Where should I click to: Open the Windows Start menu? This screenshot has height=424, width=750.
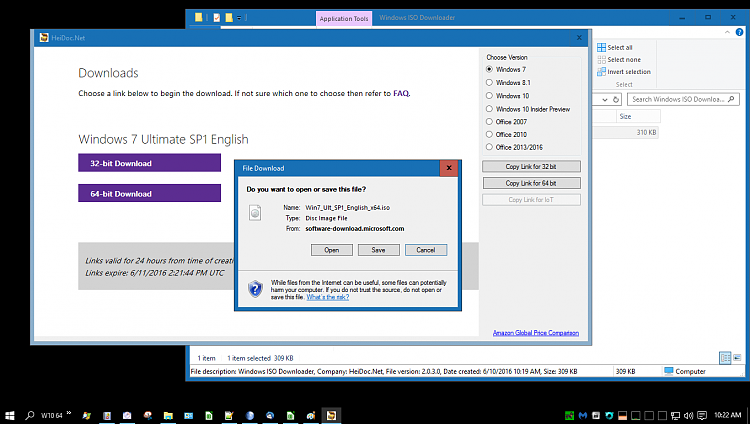[x=10, y=415]
